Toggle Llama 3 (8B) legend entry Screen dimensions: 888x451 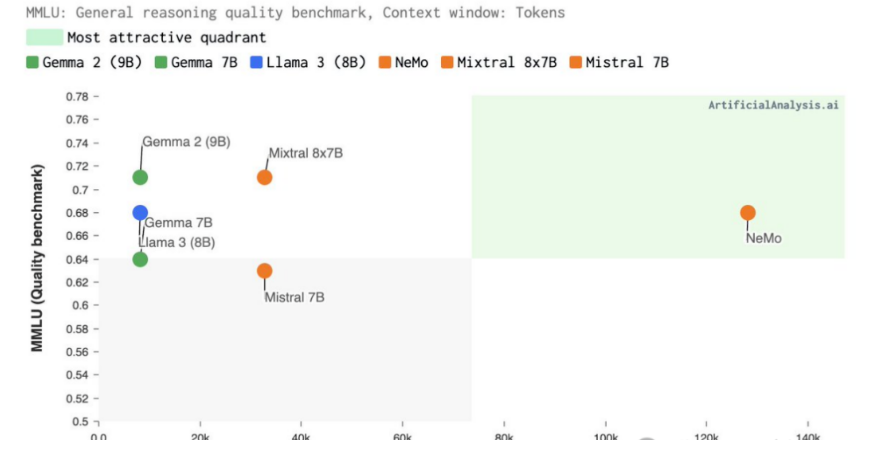(308, 62)
